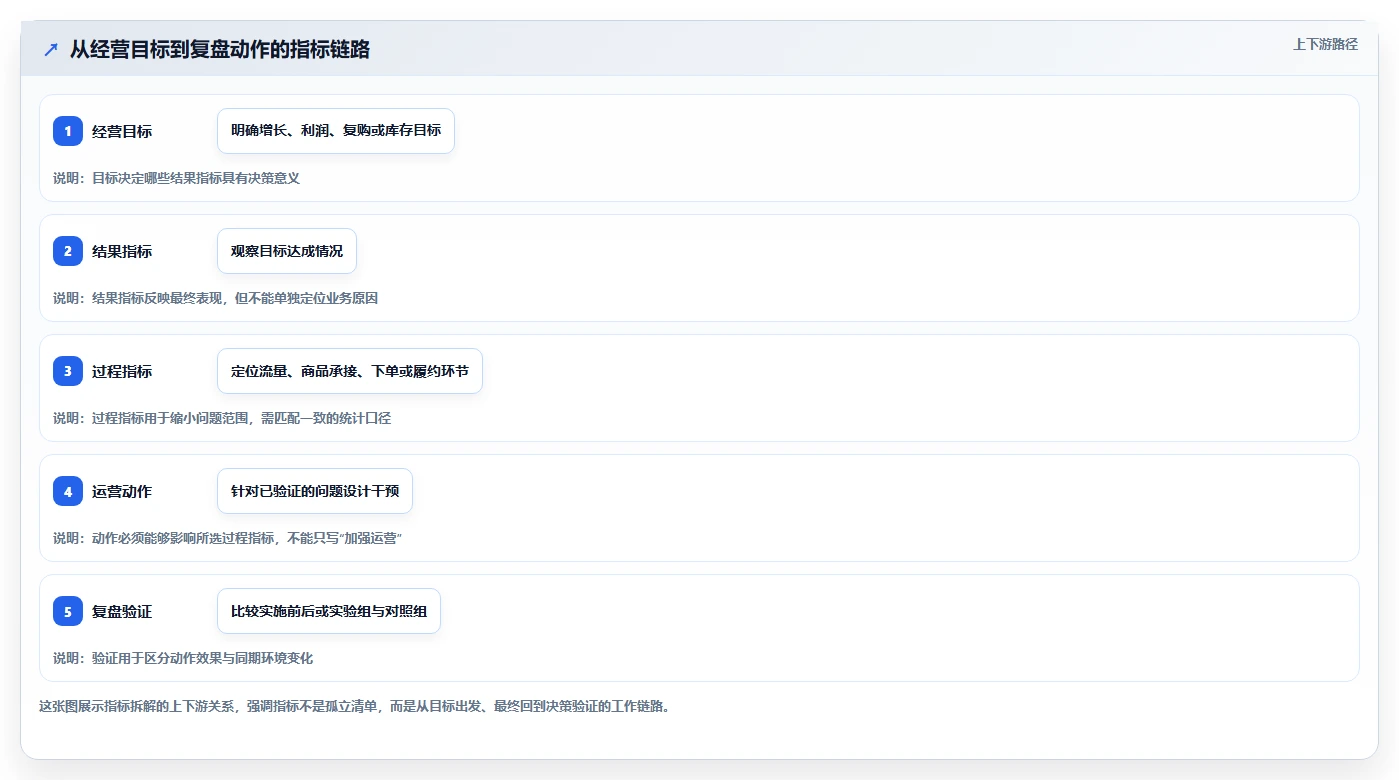Click the 上下游路径 label

click(x=1326, y=44)
